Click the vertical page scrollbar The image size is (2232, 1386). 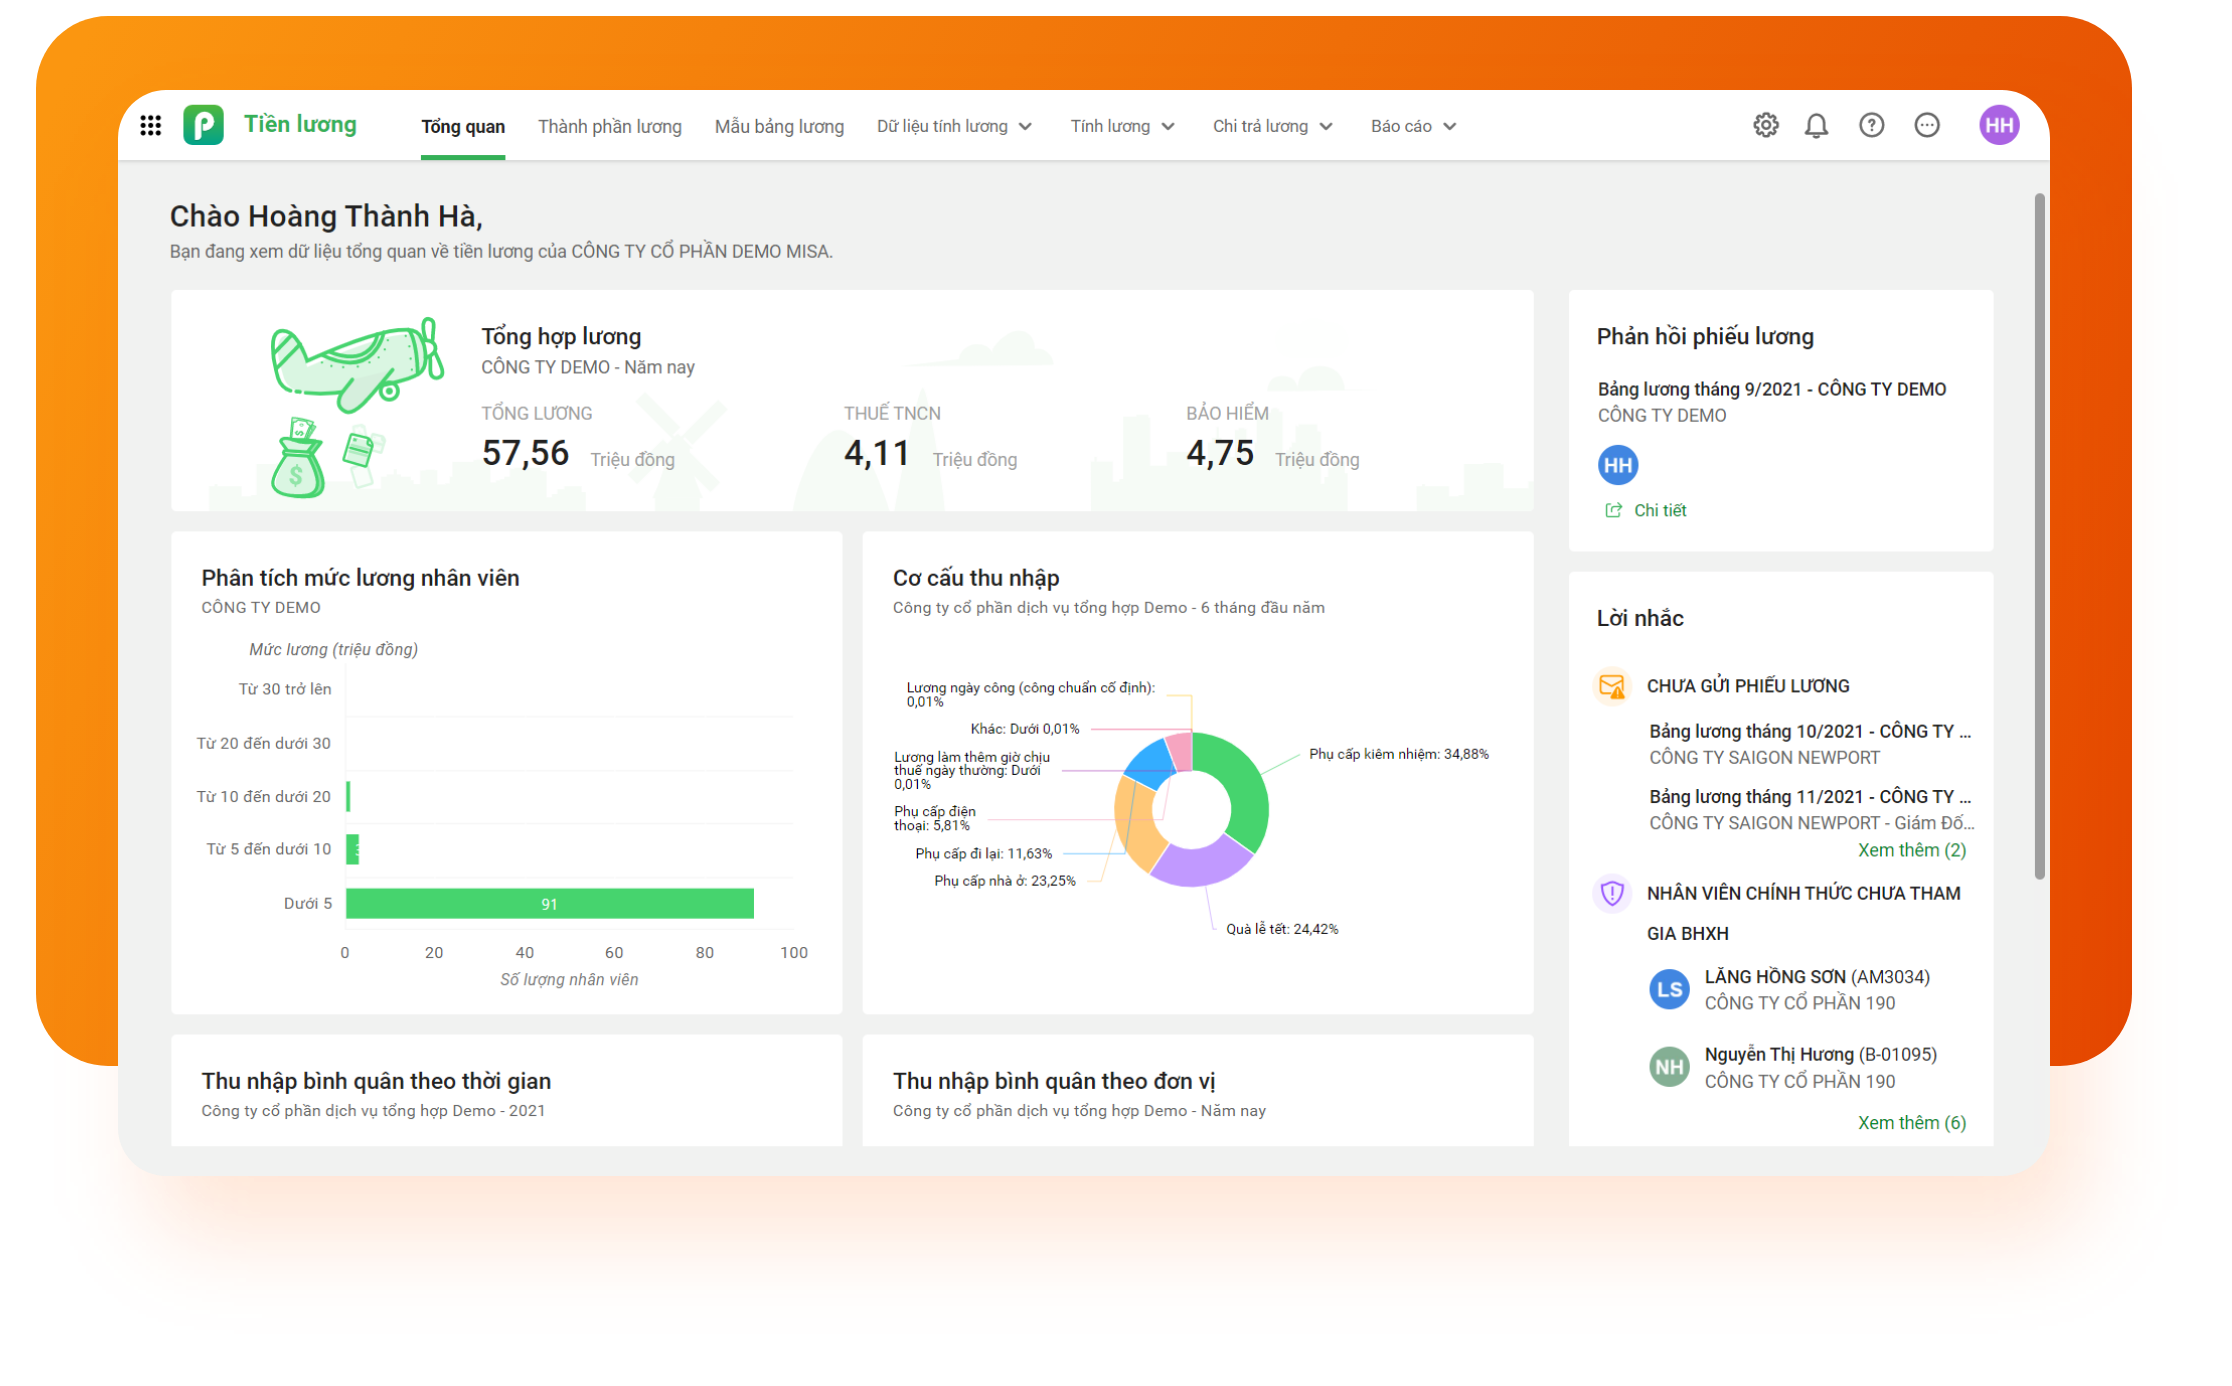tap(2039, 537)
